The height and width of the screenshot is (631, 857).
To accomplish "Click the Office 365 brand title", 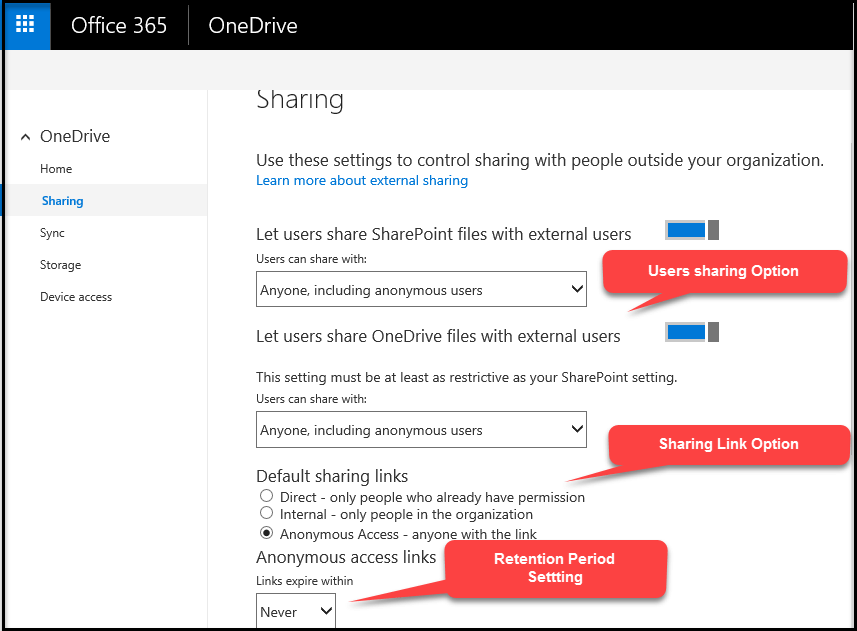I will tap(119, 25).
